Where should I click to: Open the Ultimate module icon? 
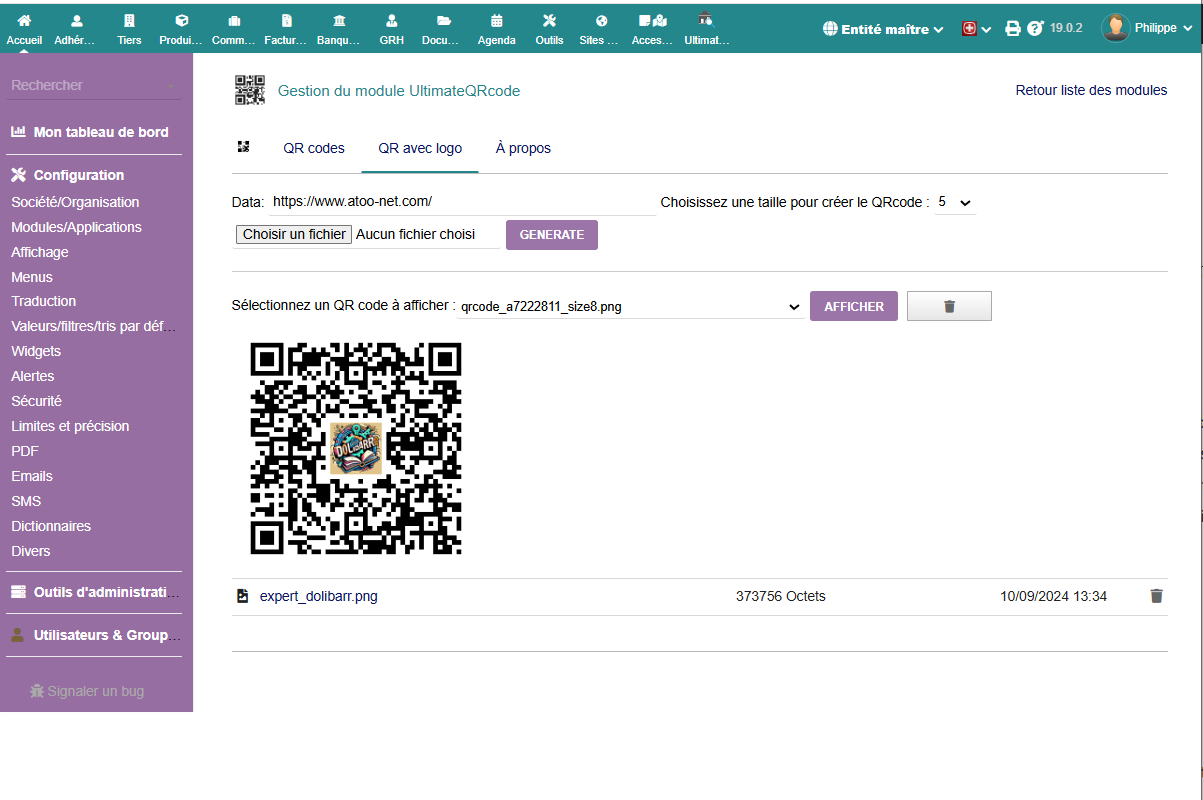coord(706,19)
